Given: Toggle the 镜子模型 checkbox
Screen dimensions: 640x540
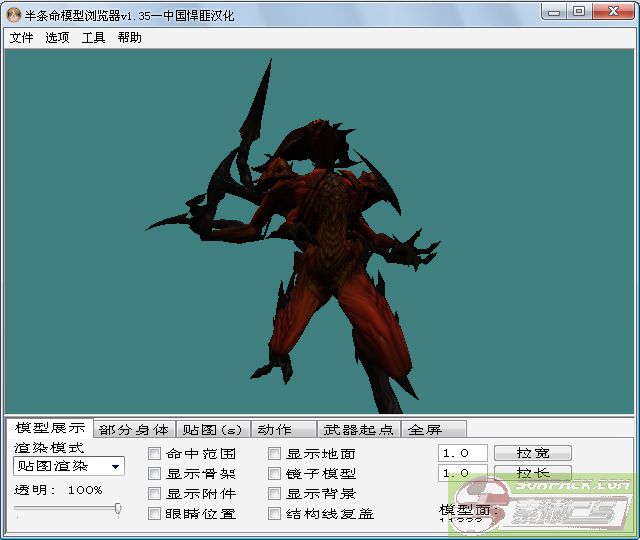Looking at the screenshot, I should pyautogui.click(x=275, y=474).
